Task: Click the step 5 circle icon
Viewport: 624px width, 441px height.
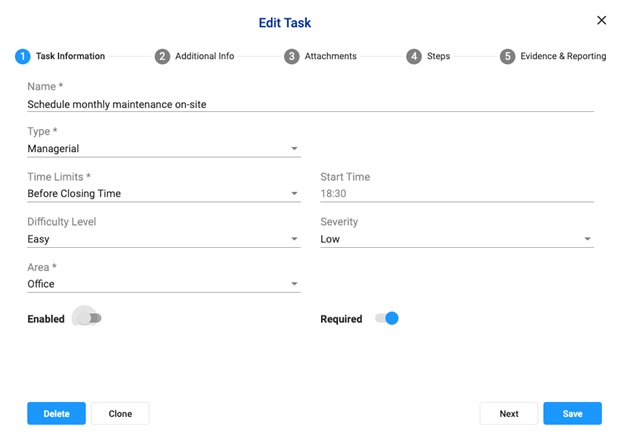Action: click(507, 56)
